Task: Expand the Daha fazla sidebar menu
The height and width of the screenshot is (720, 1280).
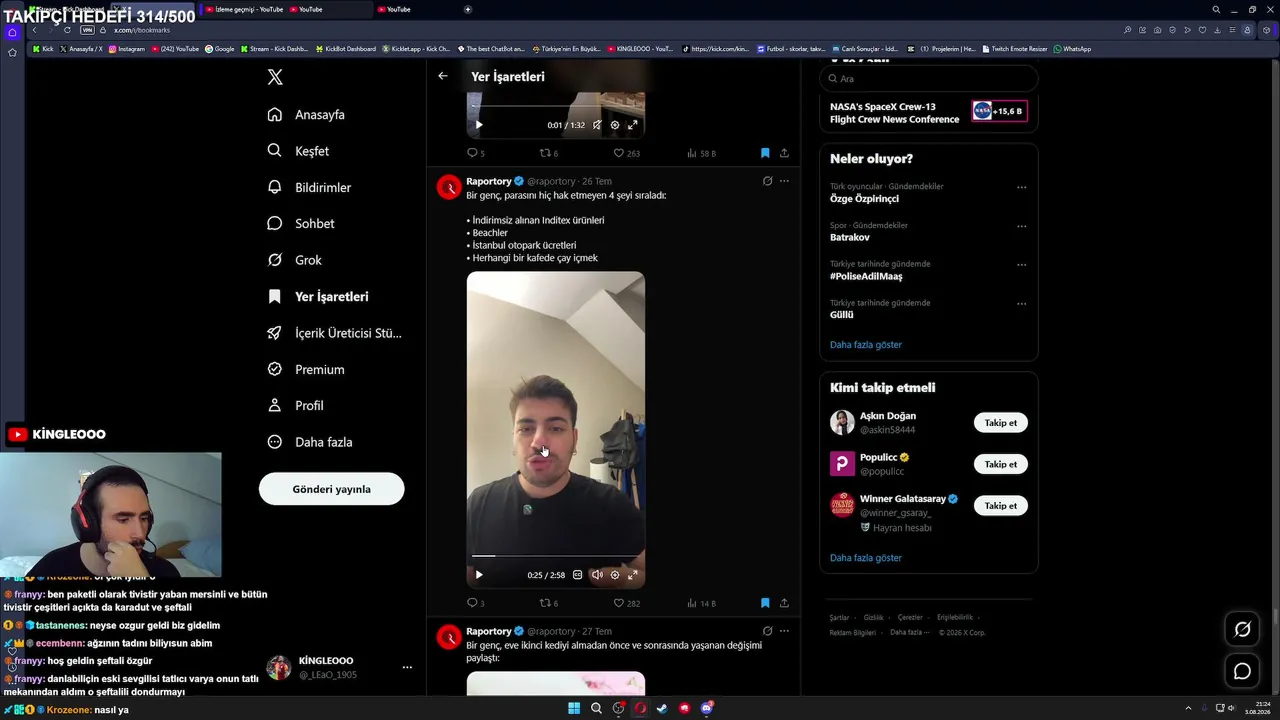Action: click(310, 442)
